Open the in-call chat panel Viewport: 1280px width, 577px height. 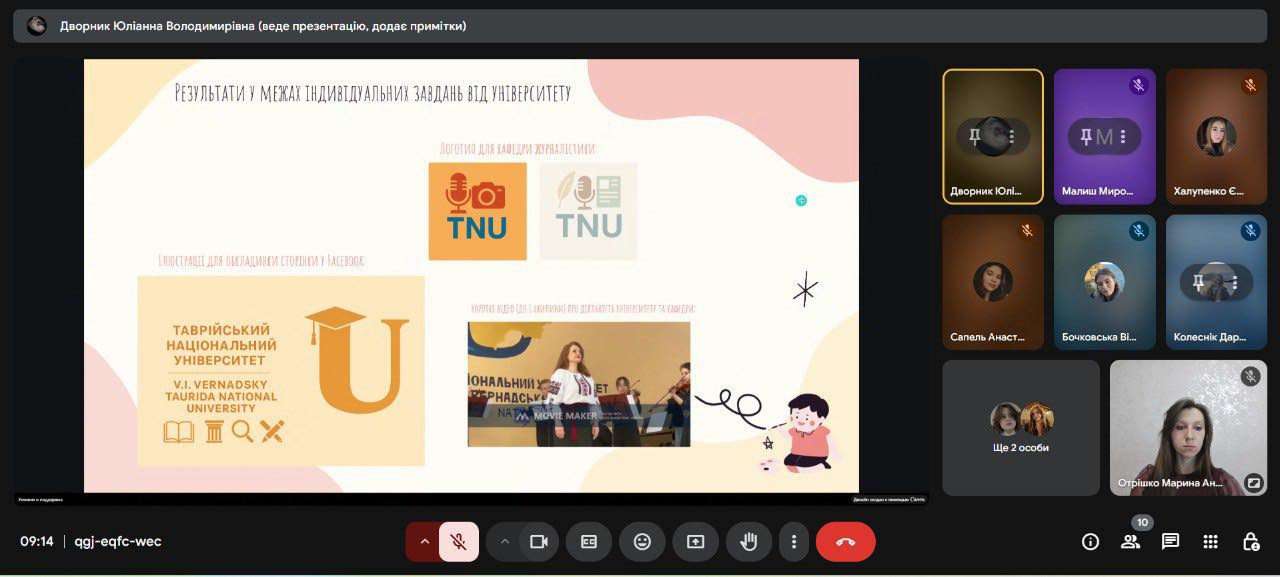(x=1170, y=541)
